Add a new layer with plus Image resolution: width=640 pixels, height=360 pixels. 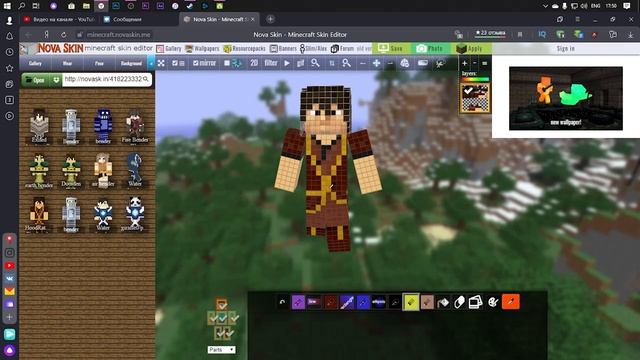click(464, 63)
